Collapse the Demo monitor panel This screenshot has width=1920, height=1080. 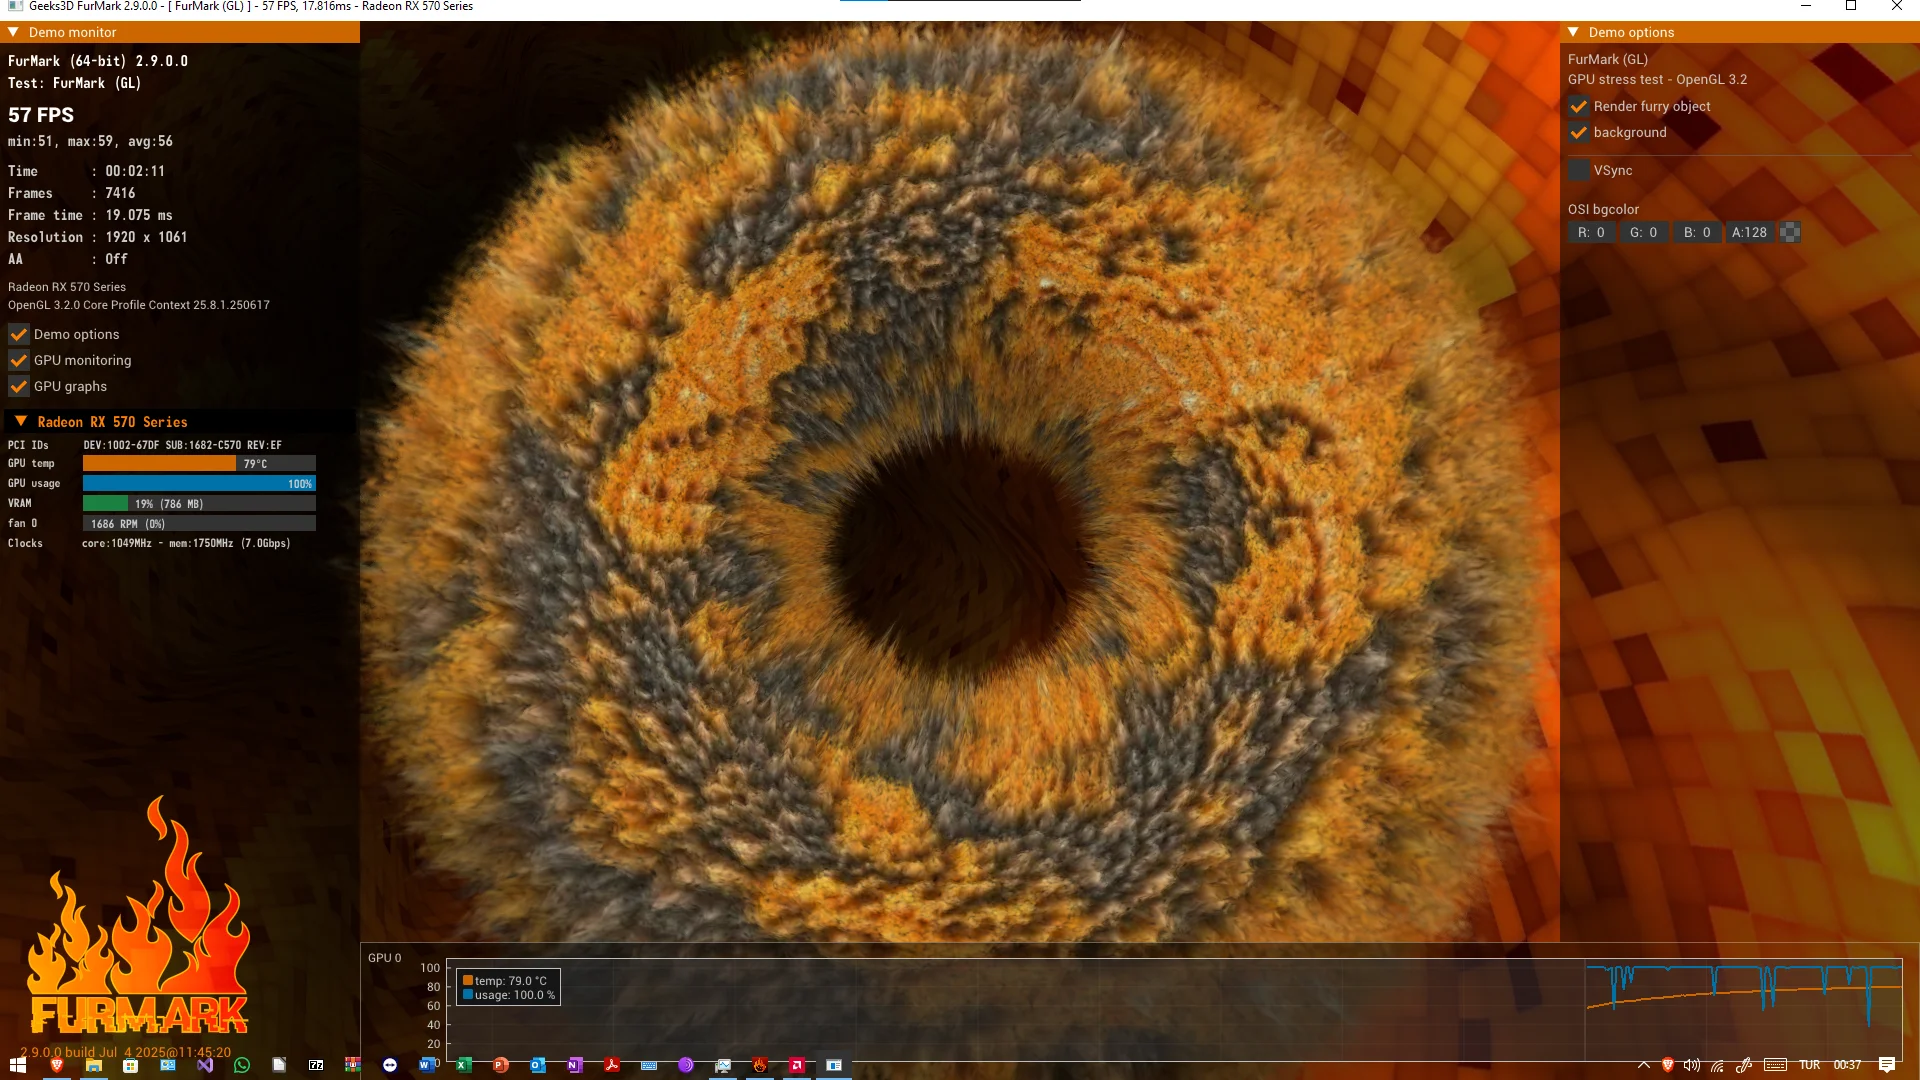[14, 32]
